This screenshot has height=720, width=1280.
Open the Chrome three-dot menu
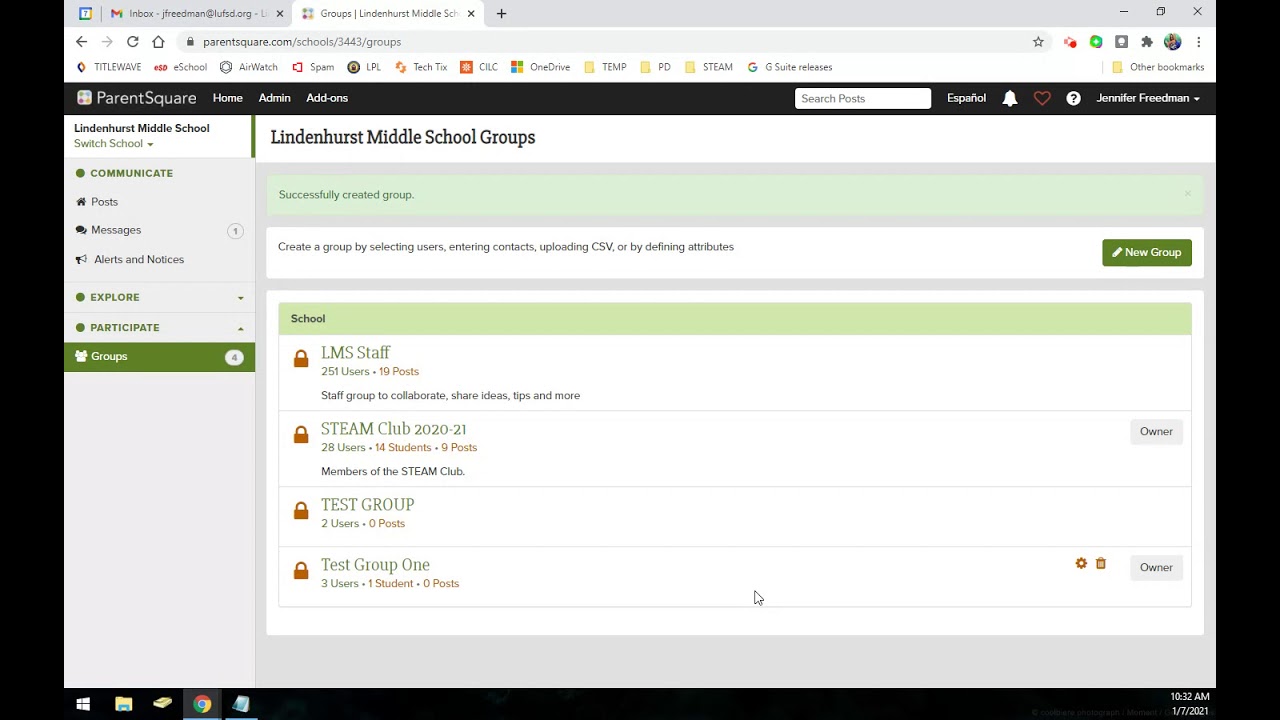(x=1198, y=42)
